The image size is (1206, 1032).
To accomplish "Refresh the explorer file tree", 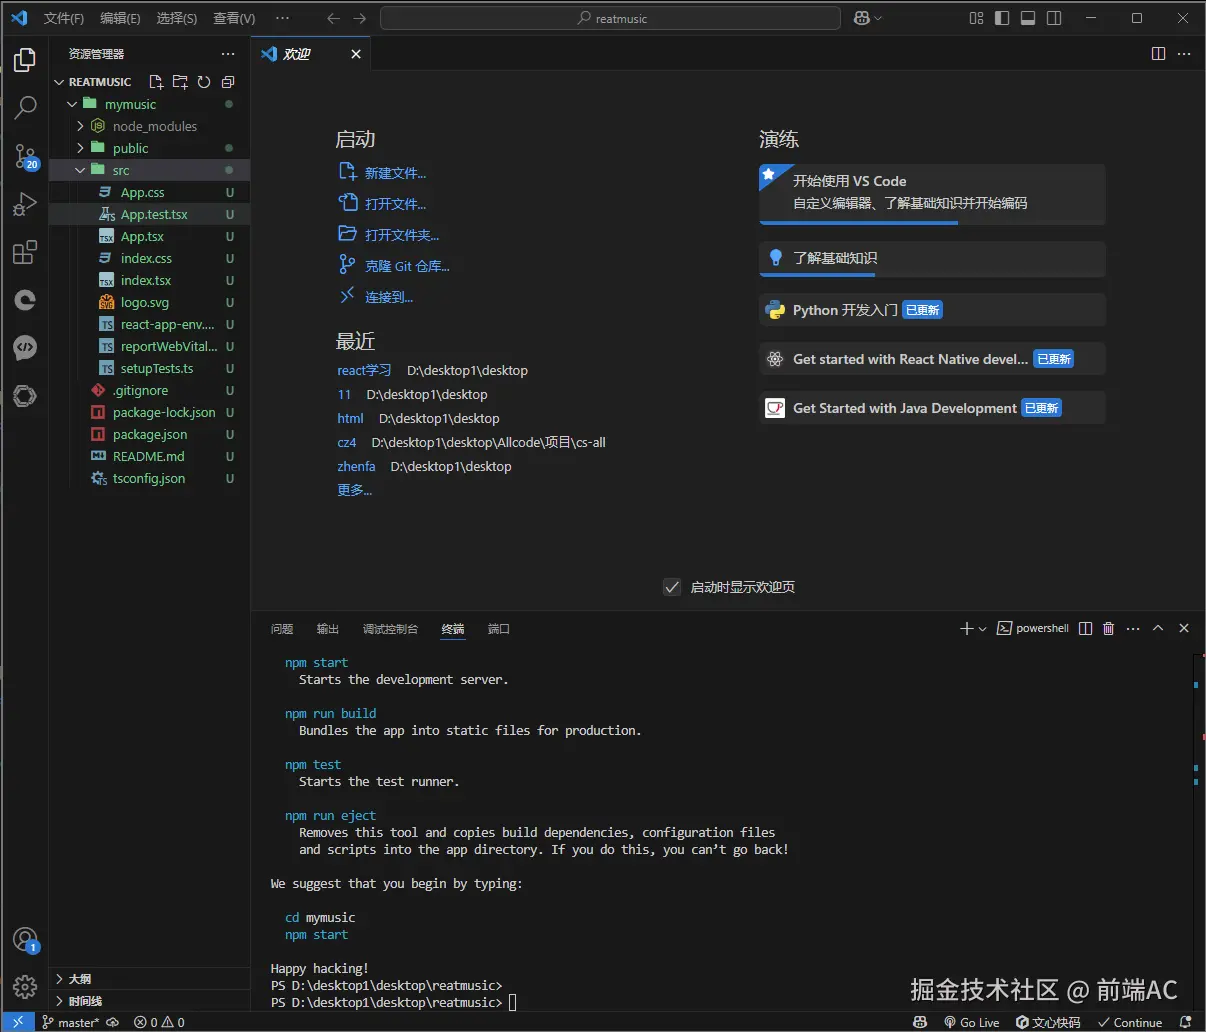I will click(x=204, y=82).
